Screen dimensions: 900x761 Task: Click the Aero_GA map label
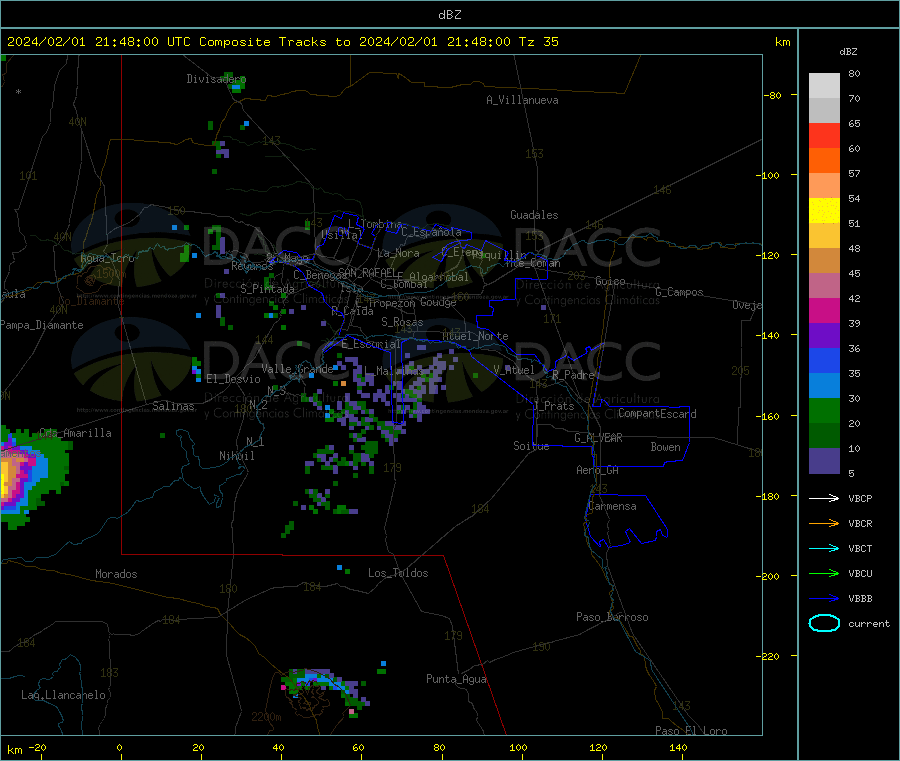597,470
